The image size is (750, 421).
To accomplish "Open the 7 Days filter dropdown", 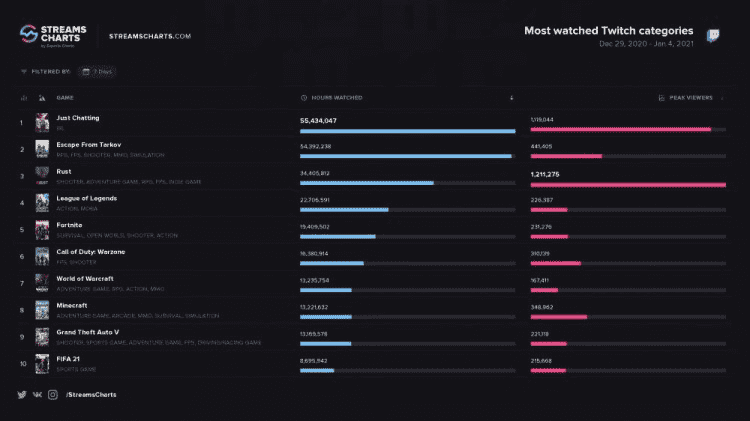I will coord(98,72).
